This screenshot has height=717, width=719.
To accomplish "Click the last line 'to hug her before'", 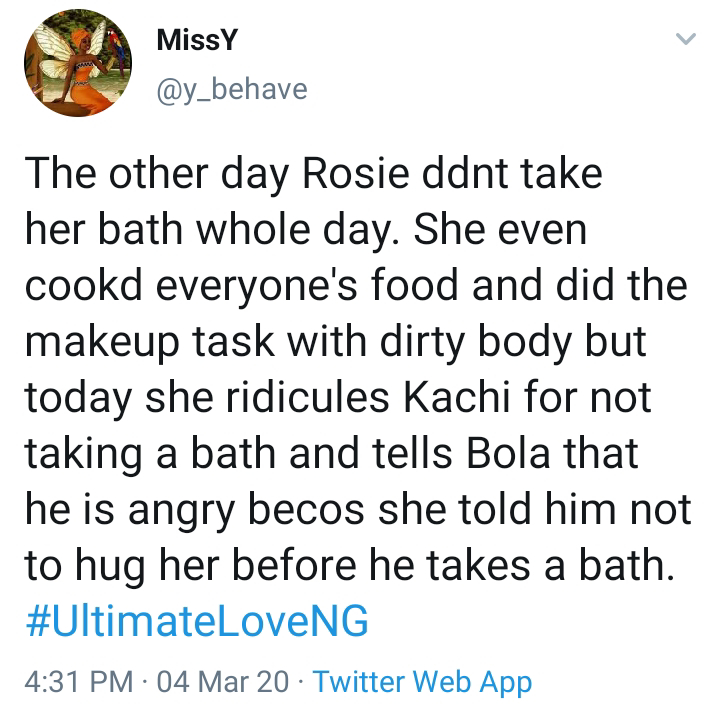I will click(191, 565).
